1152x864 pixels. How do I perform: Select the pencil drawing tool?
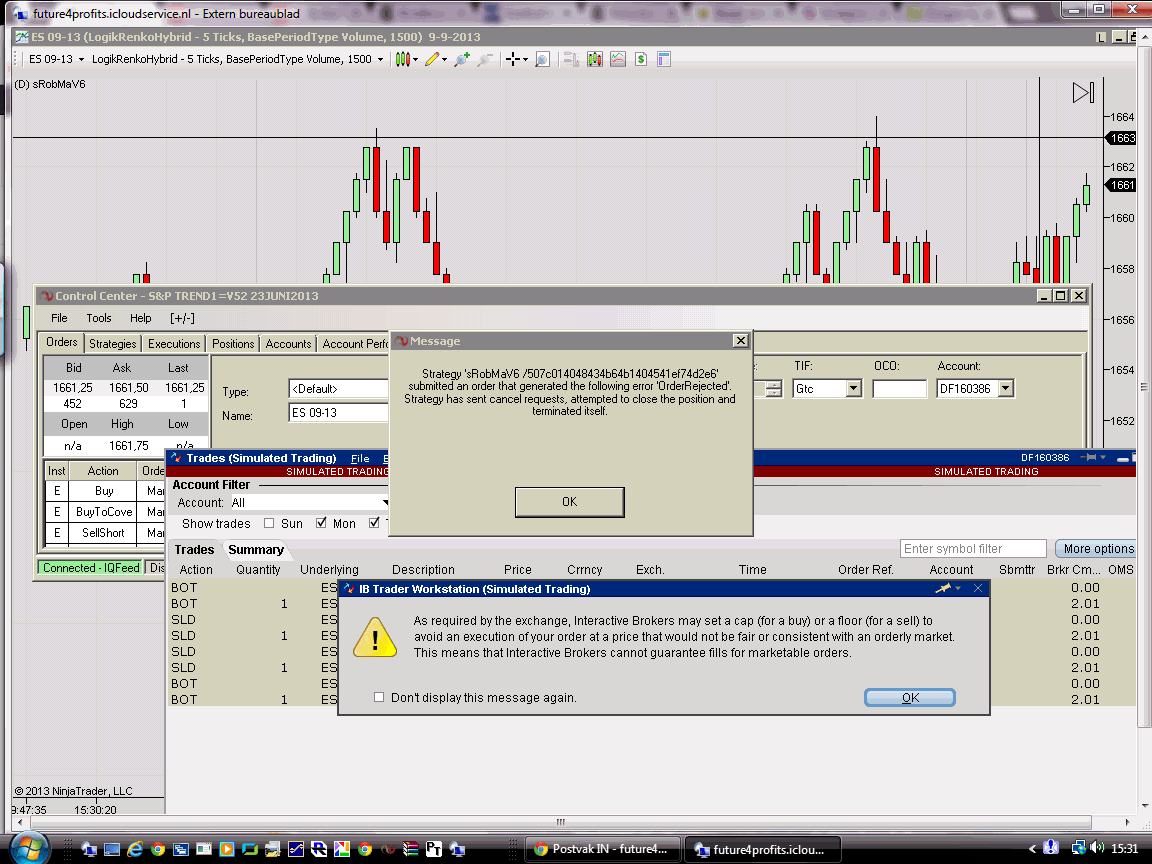pyautogui.click(x=432, y=59)
